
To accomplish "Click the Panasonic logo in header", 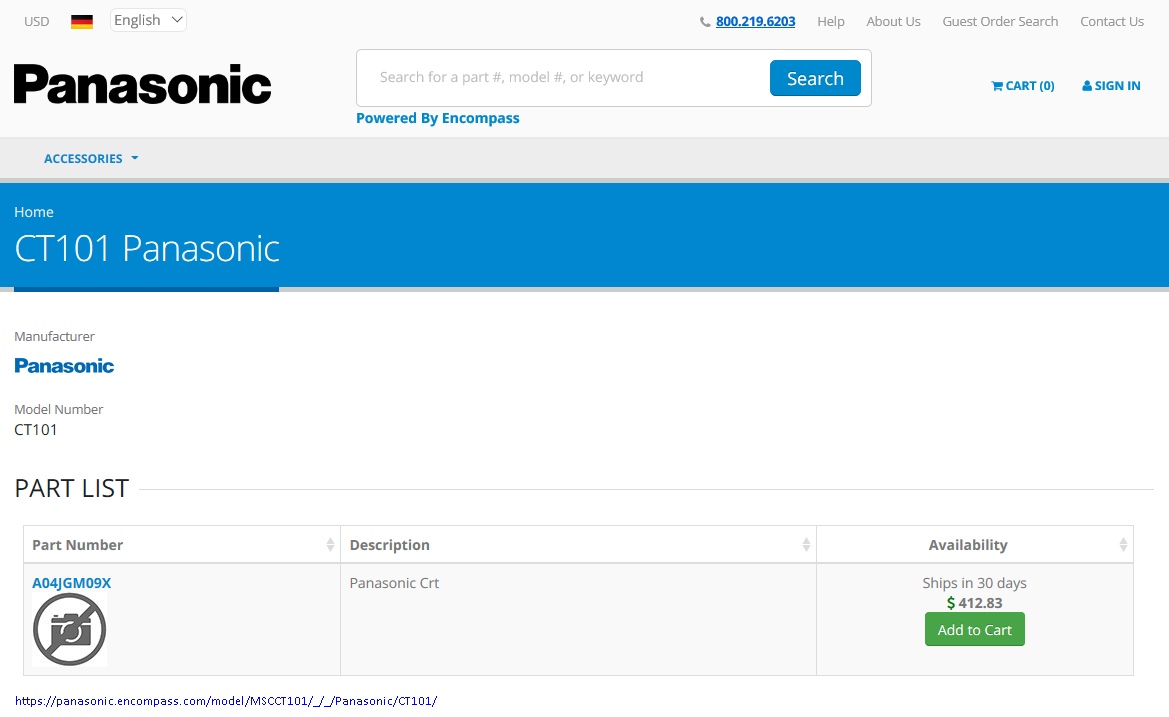I will point(142,84).
